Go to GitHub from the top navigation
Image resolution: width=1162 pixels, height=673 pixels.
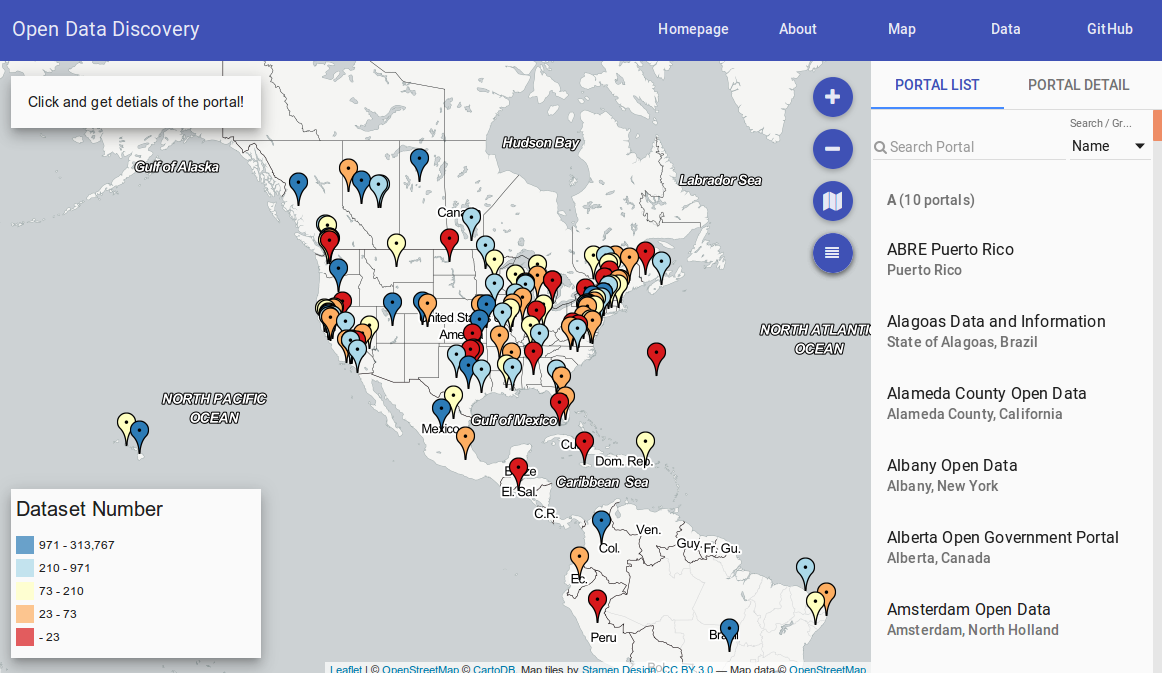(x=1109, y=29)
